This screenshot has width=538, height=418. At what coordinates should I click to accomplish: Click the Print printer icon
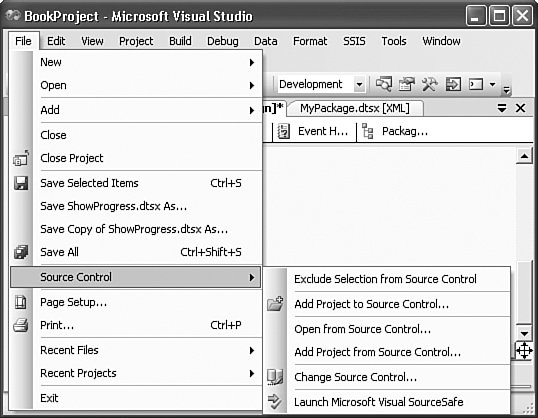21,325
